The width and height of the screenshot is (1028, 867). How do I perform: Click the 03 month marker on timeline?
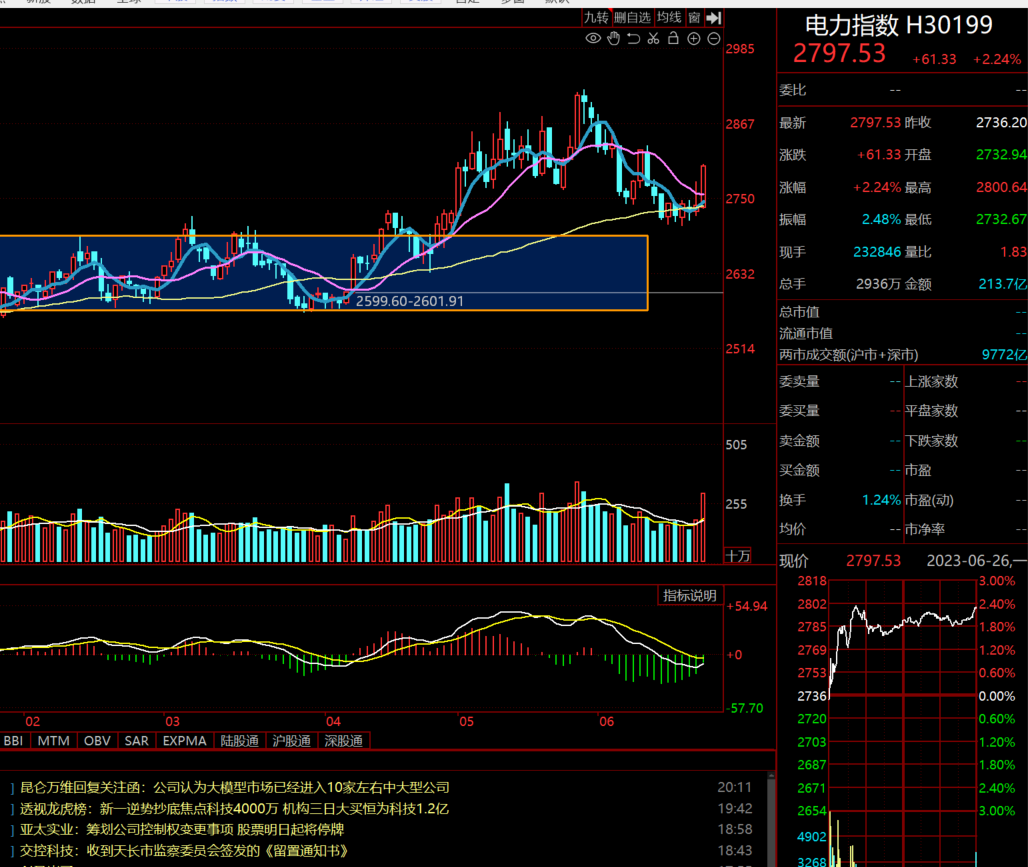click(x=172, y=721)
